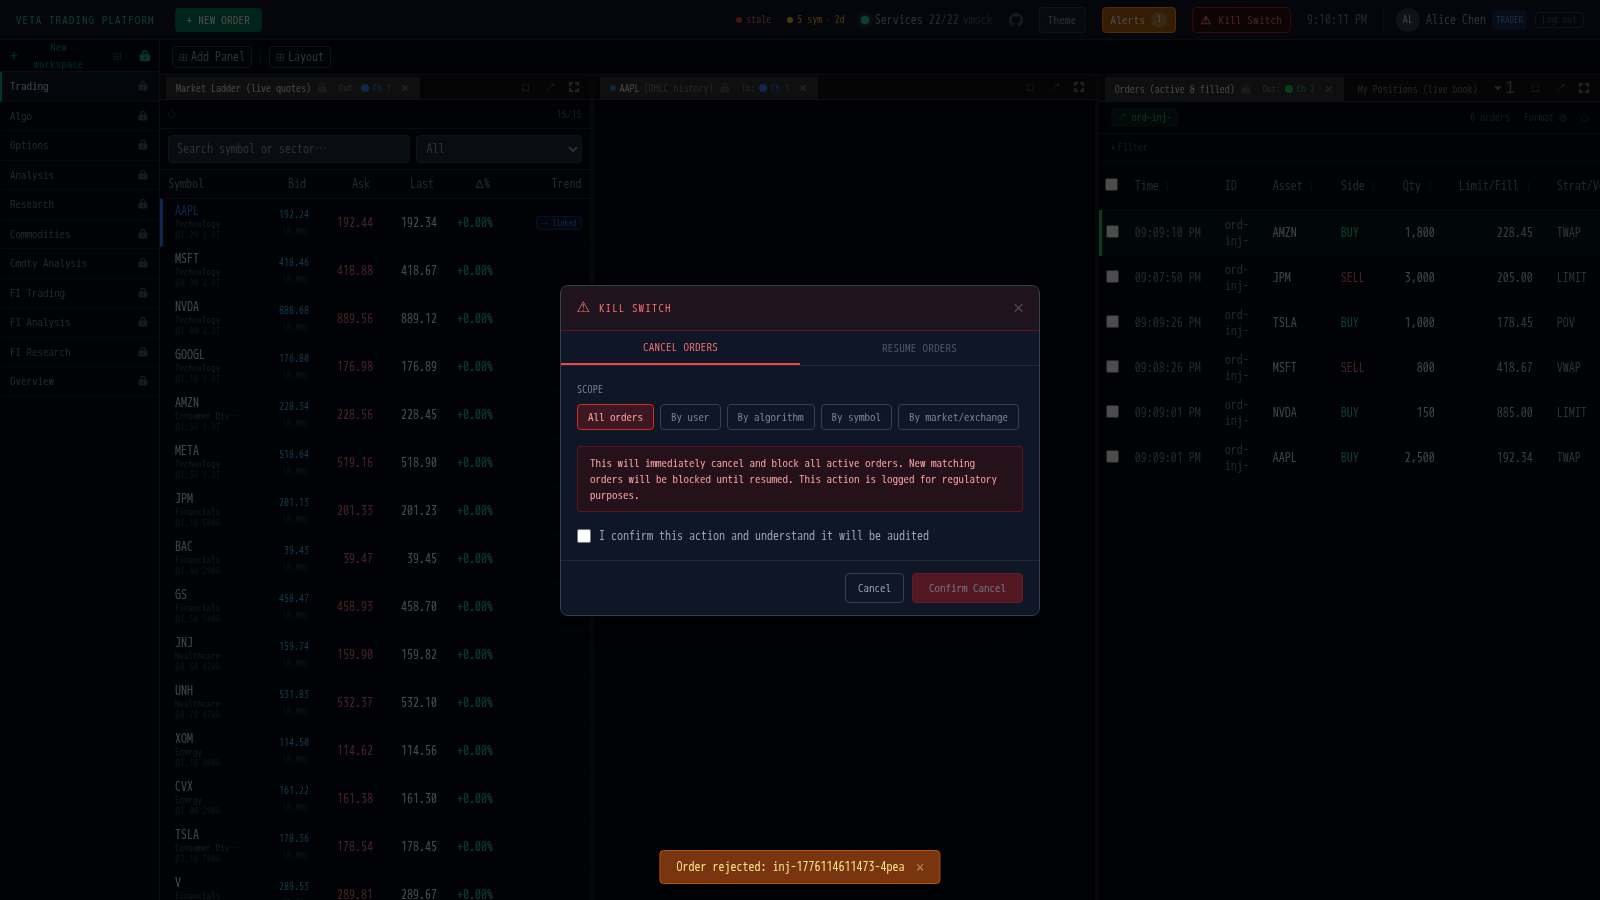Expand the panel tabs overflow dropdown

tap(1498, 88)
